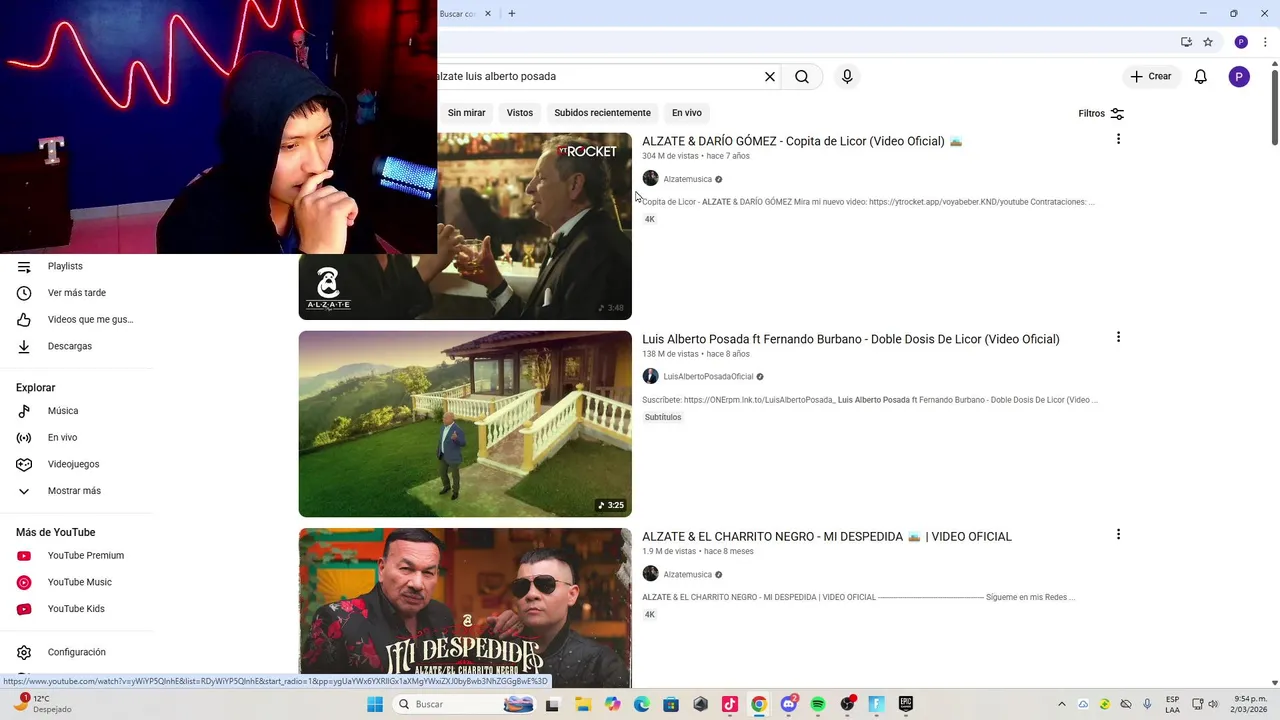Click the ESP LAA language indicator
The height and width of the screenshot is (720, 1280).
[x=1172, y=704]
